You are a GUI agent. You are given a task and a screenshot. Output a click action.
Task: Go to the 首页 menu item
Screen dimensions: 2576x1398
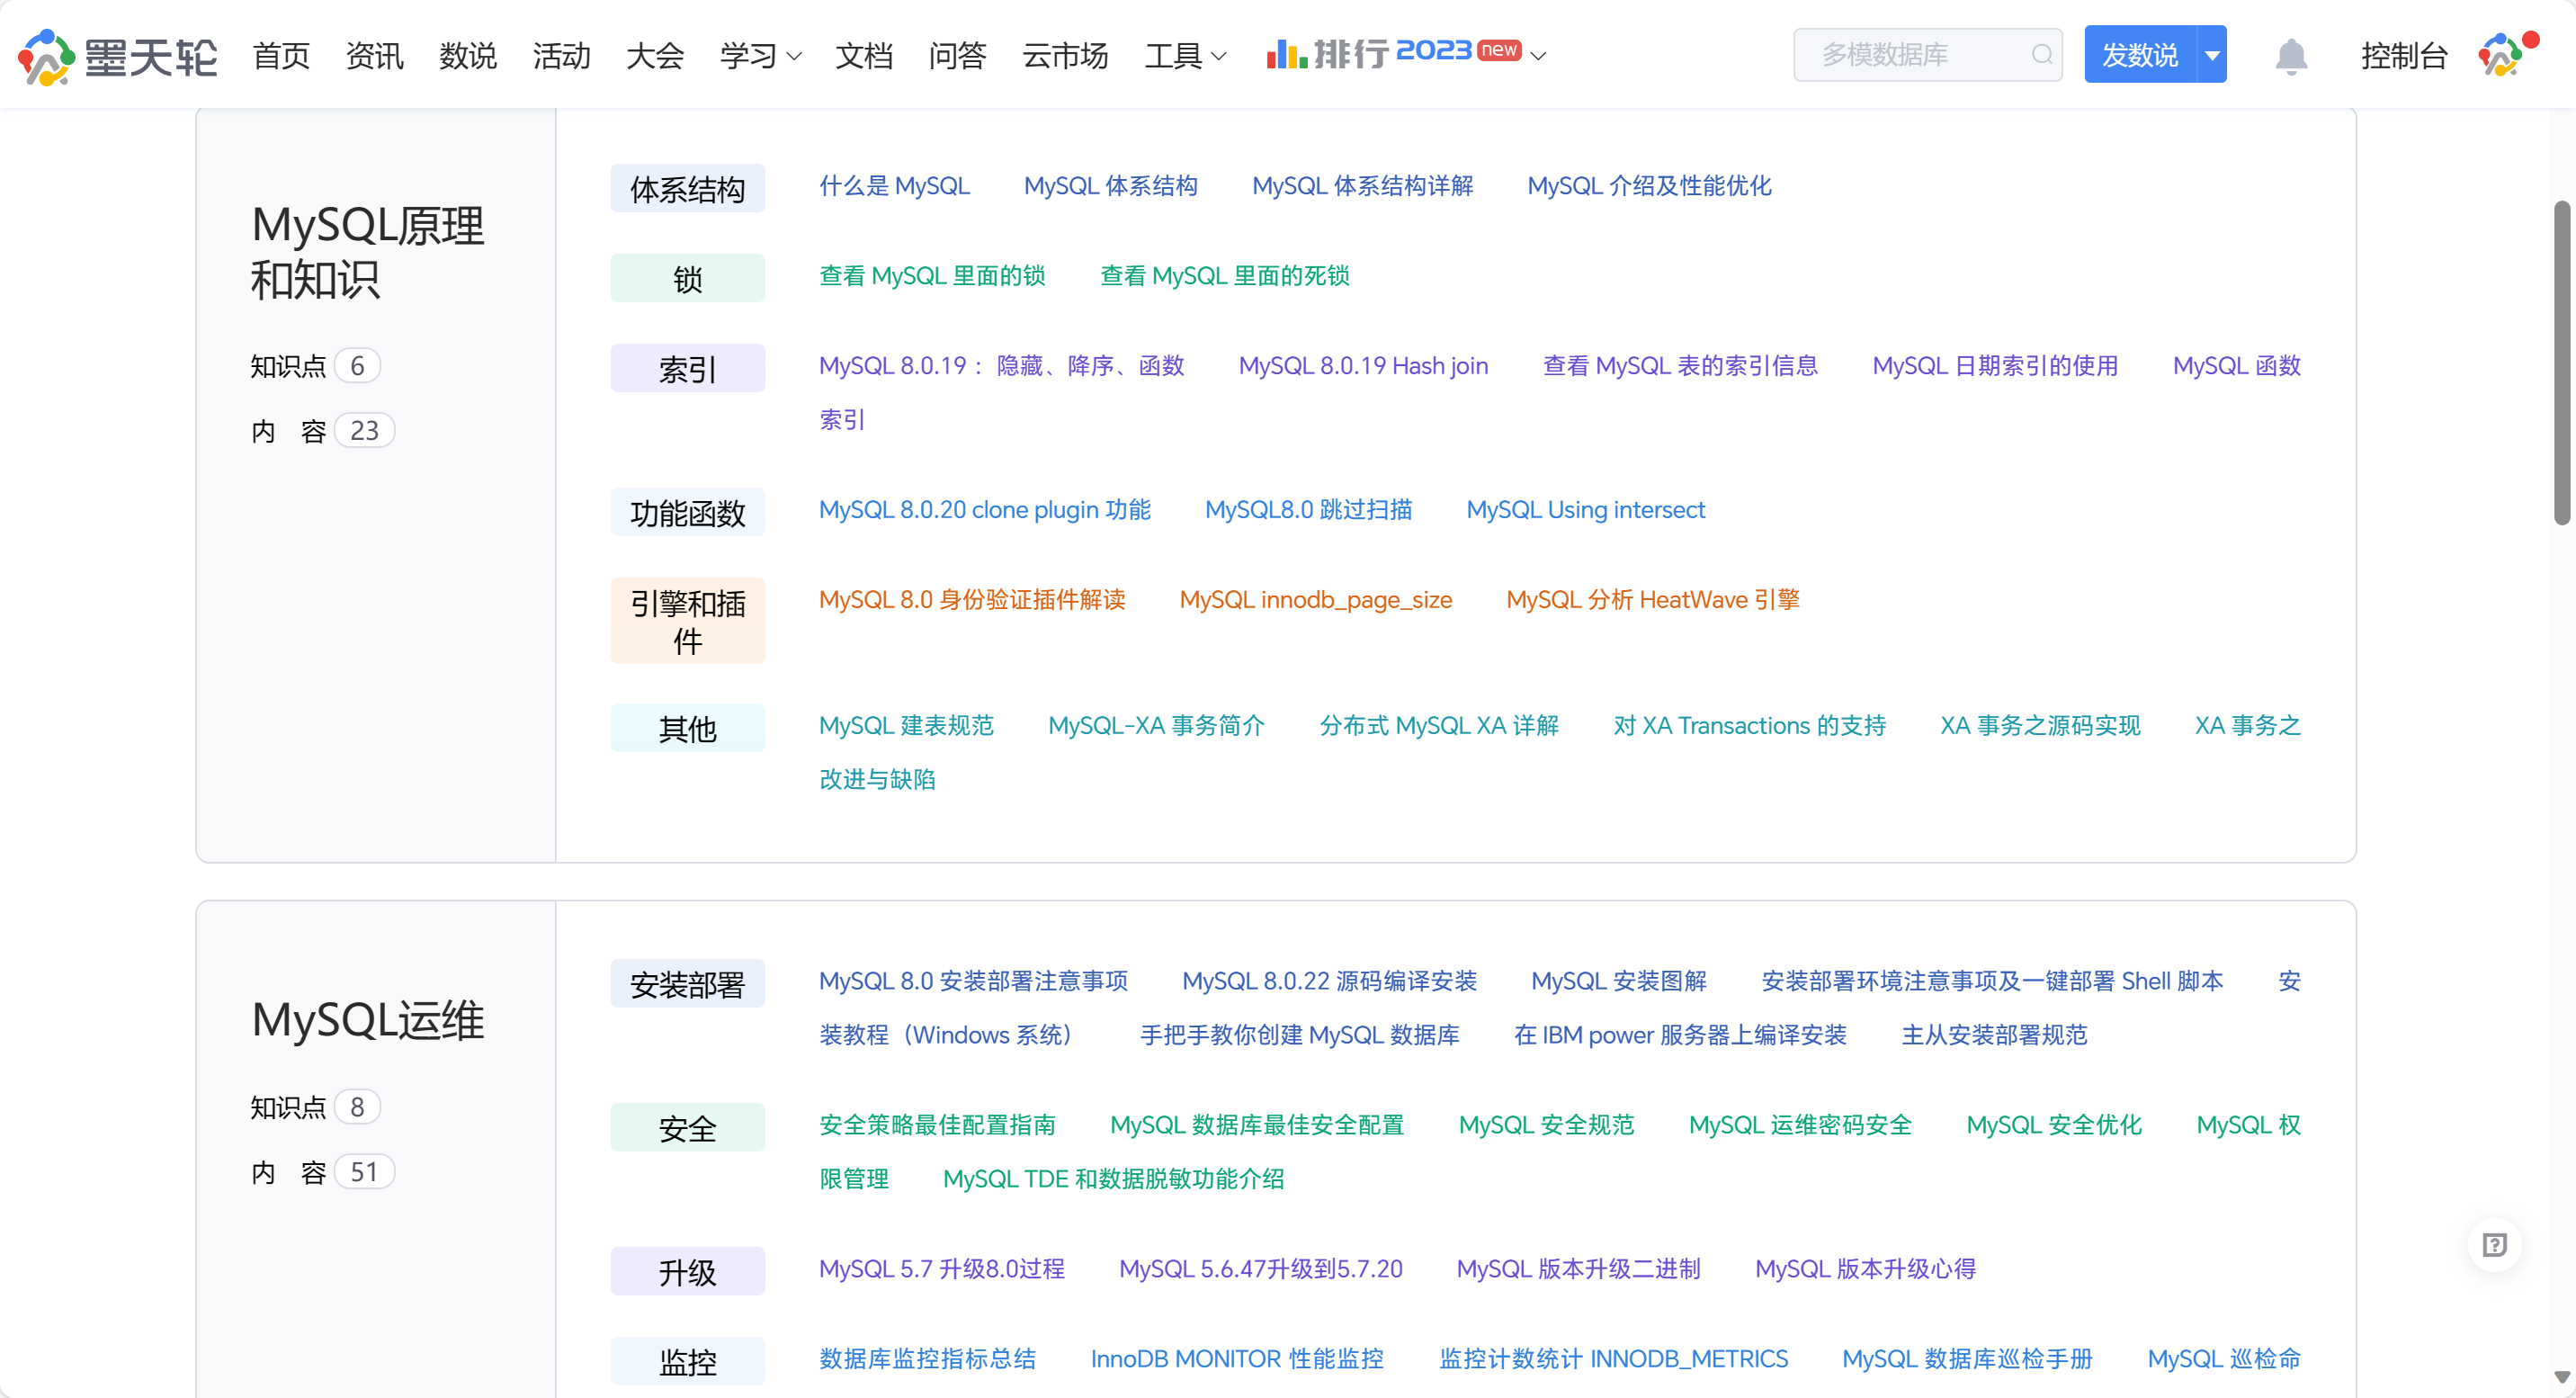click(x=281, y=55)
